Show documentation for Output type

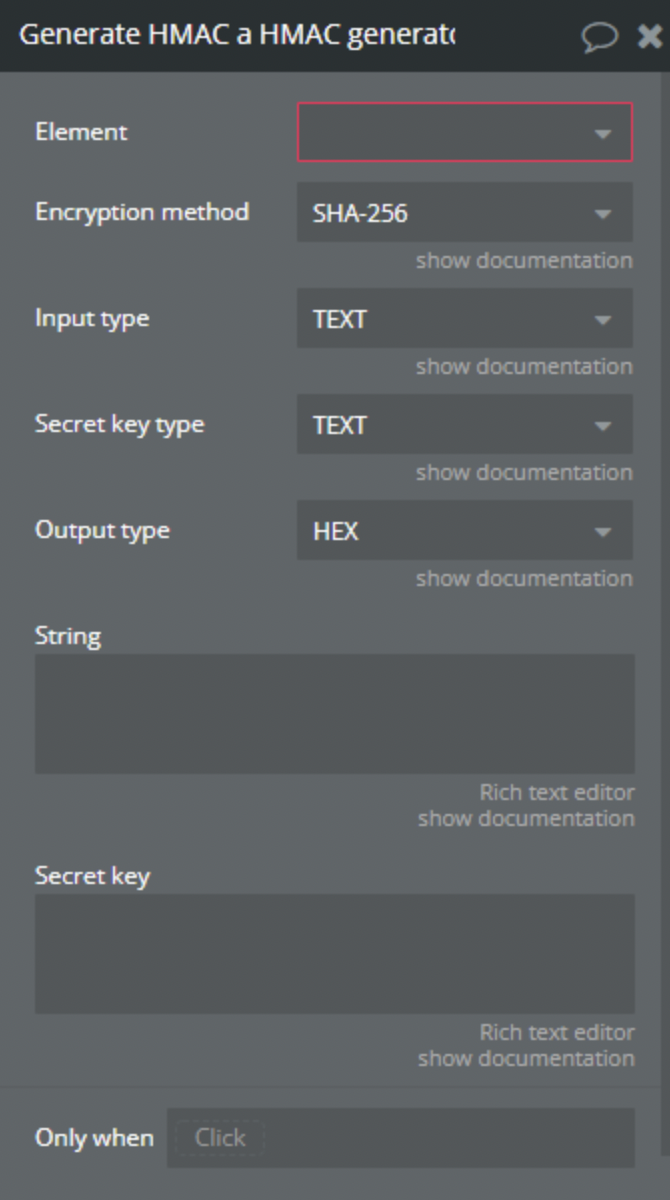click(x=524, y=579)
